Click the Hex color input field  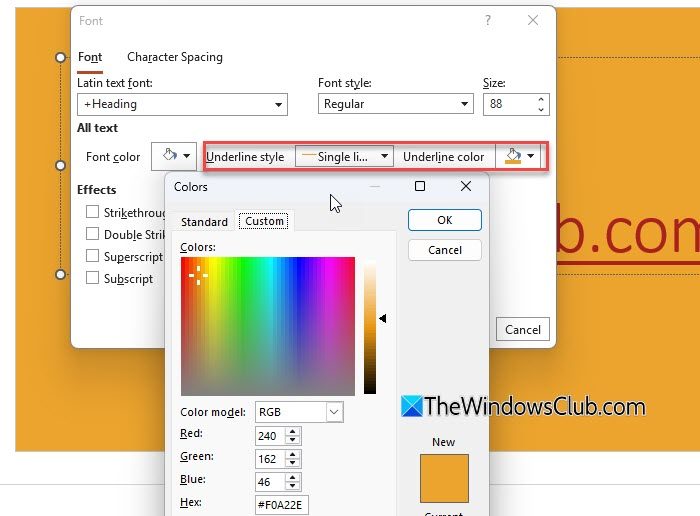(x=281, y=505)
